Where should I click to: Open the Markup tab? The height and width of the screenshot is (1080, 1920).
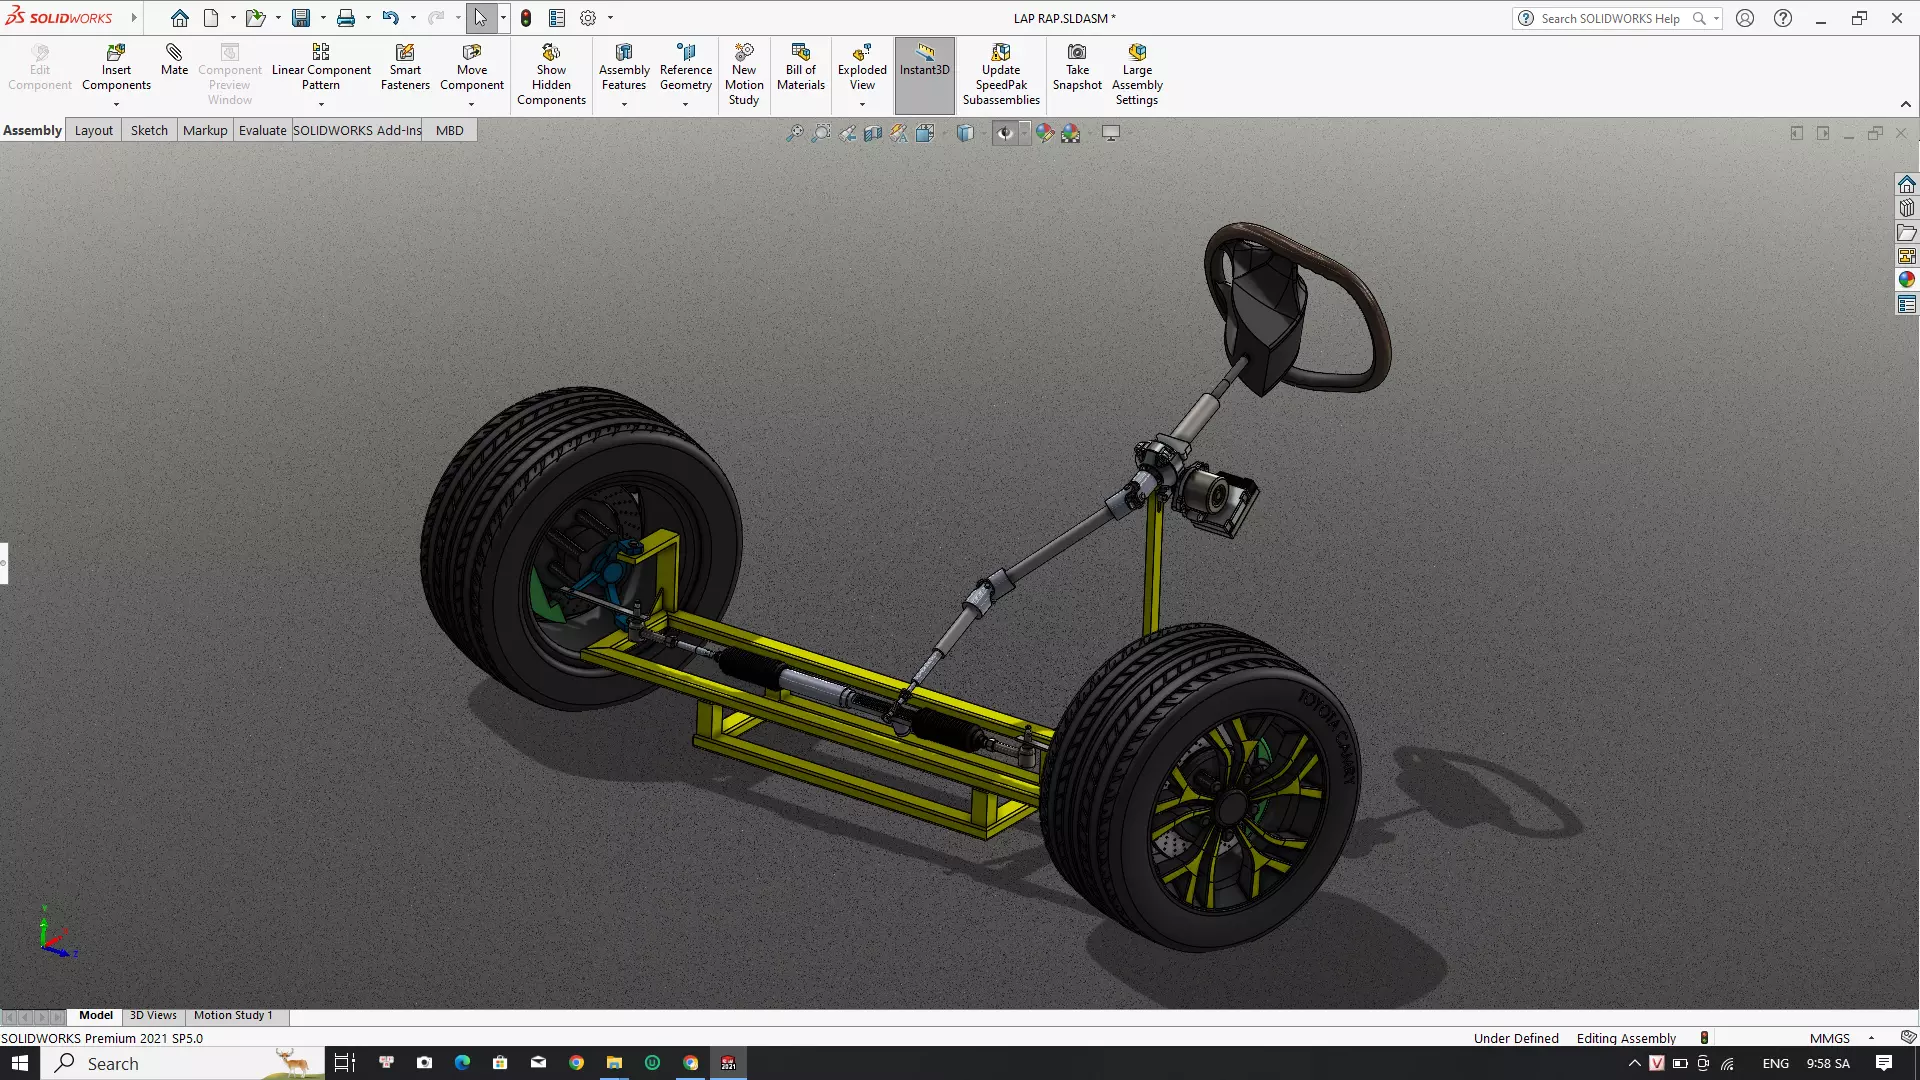tap(205, 130)
